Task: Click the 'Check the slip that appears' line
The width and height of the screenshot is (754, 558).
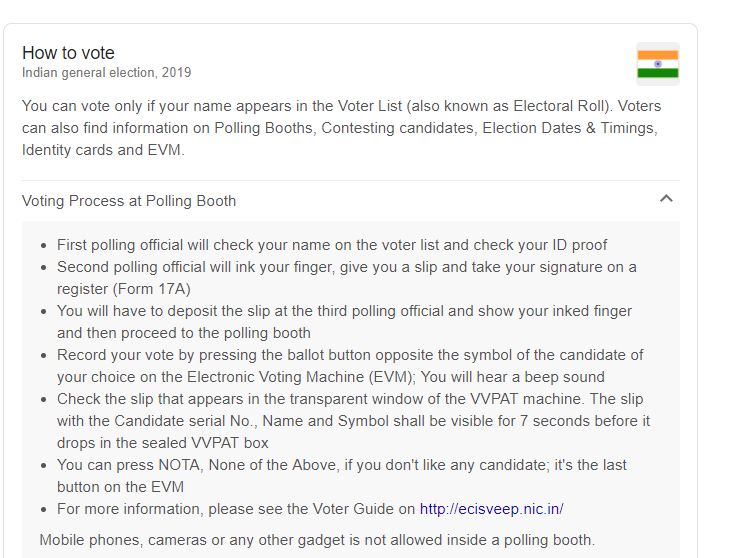Action: click(350, 399)
